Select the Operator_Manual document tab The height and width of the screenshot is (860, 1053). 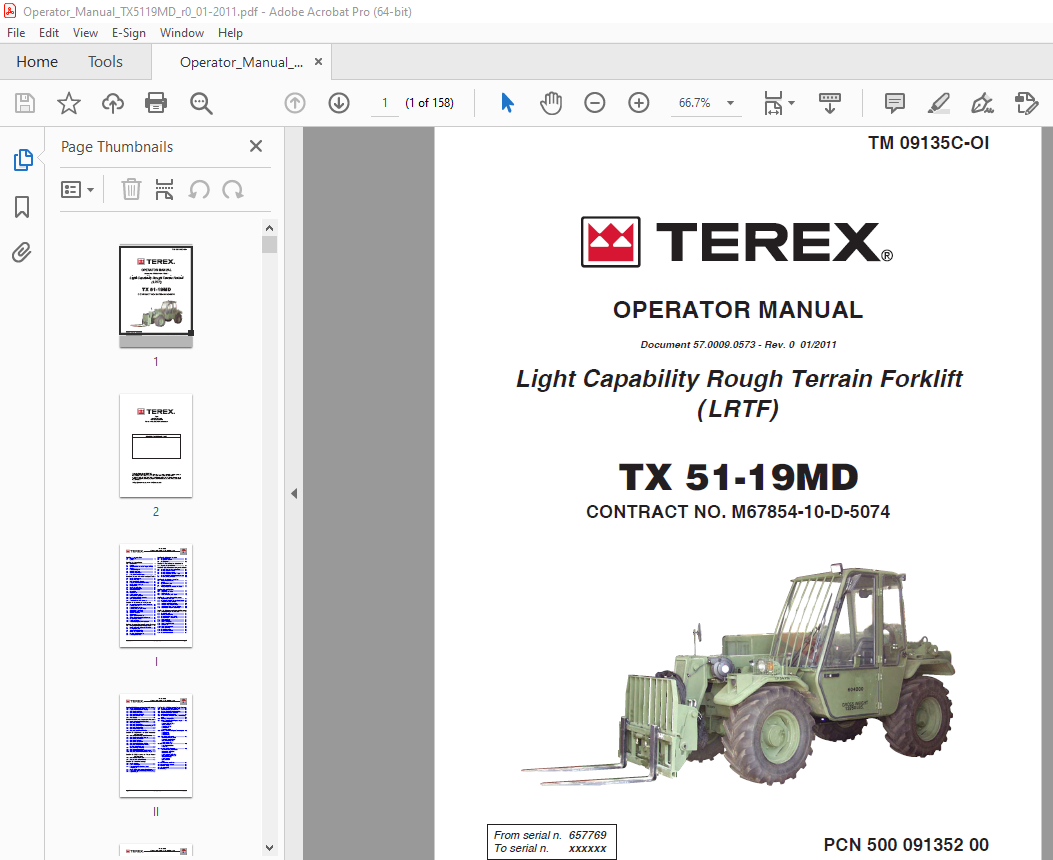click(241, 62)
